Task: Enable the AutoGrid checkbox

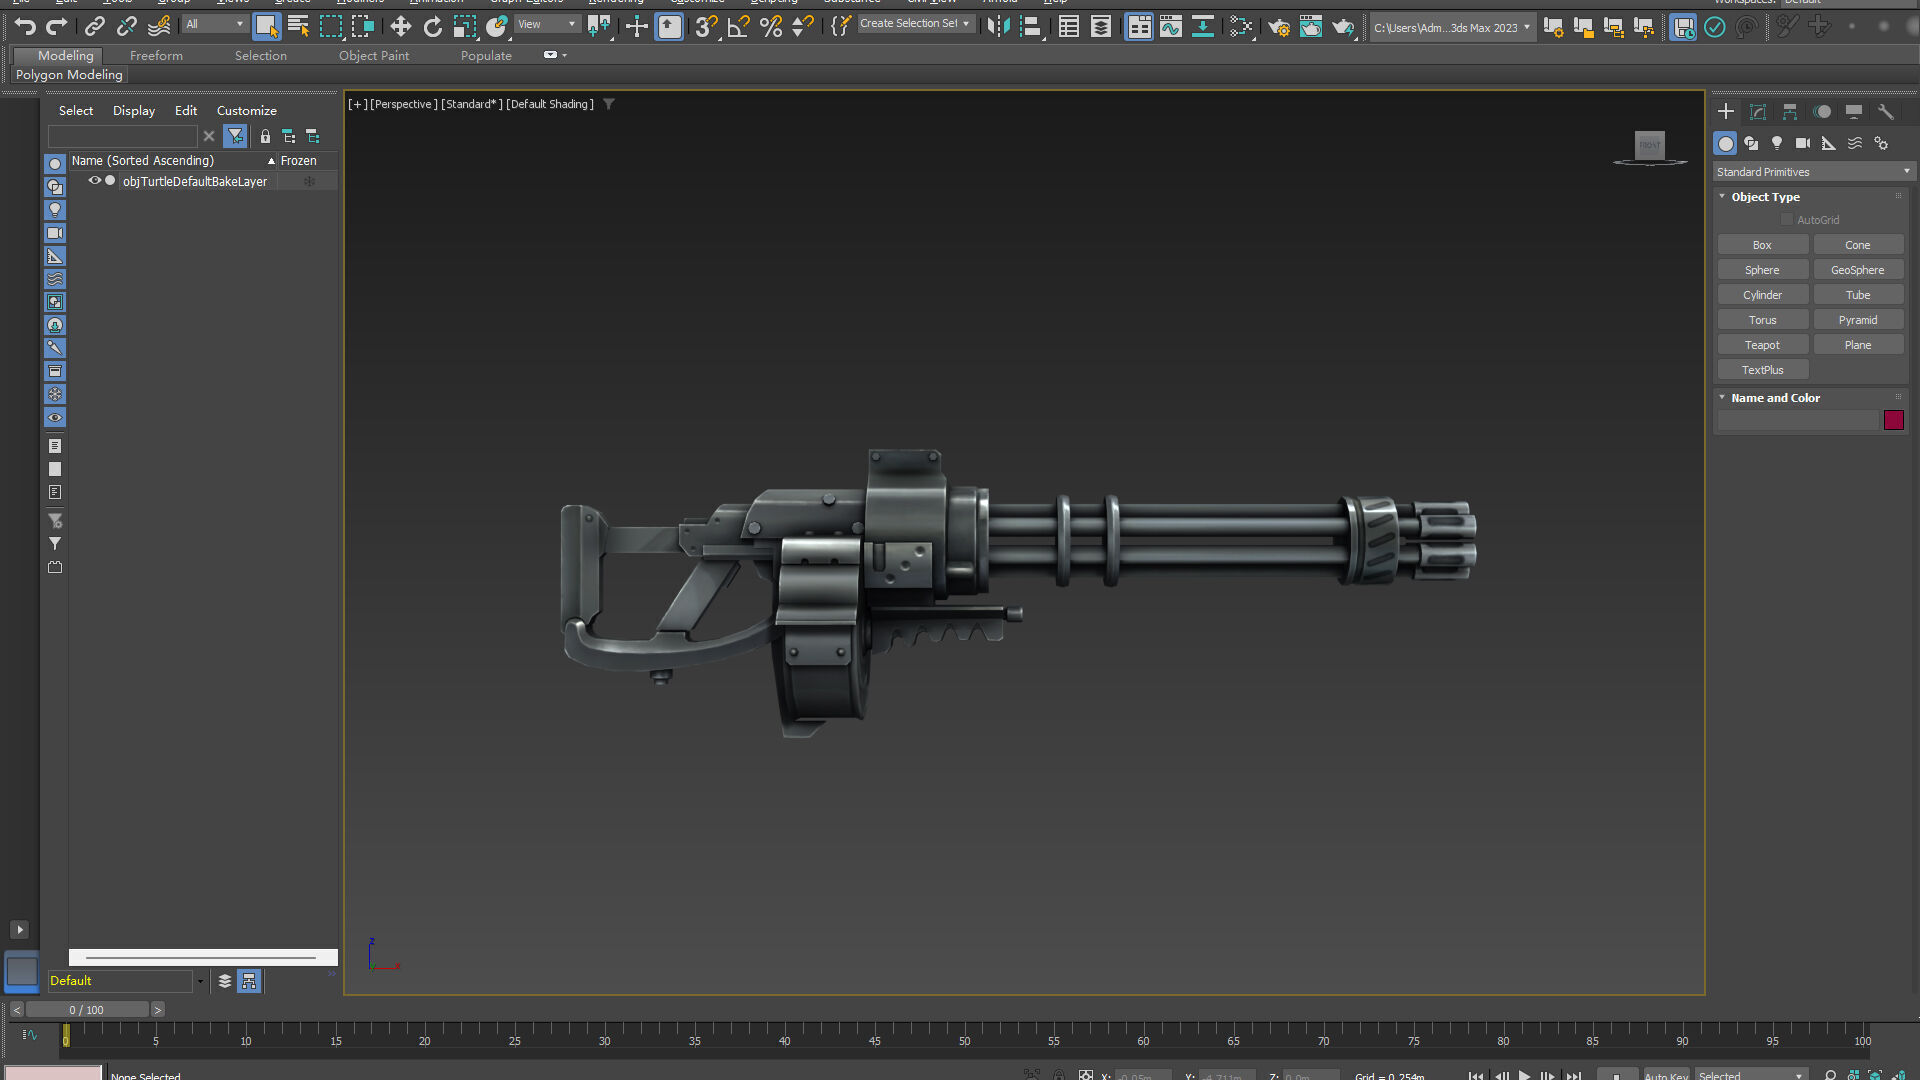Action: coord(1787,220)
